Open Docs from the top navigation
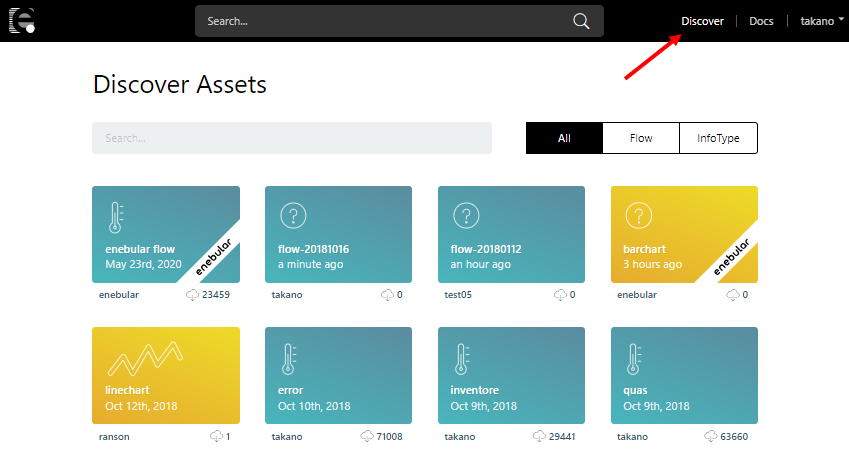Viewport: 849px width, 462px height. 761,21
